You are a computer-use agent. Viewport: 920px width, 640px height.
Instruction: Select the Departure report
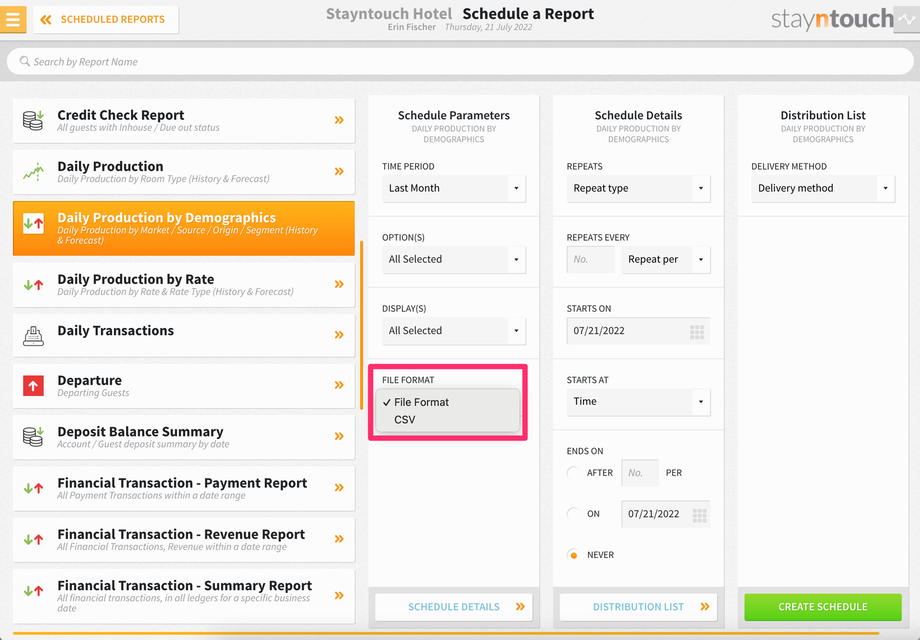pyautogui.click(x=184, y=385)
